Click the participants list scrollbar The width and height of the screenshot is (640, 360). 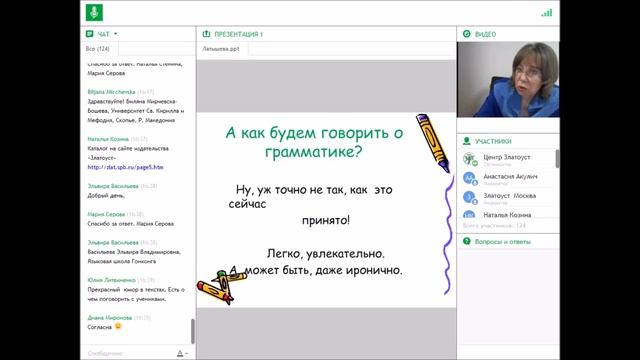point(557,159)
